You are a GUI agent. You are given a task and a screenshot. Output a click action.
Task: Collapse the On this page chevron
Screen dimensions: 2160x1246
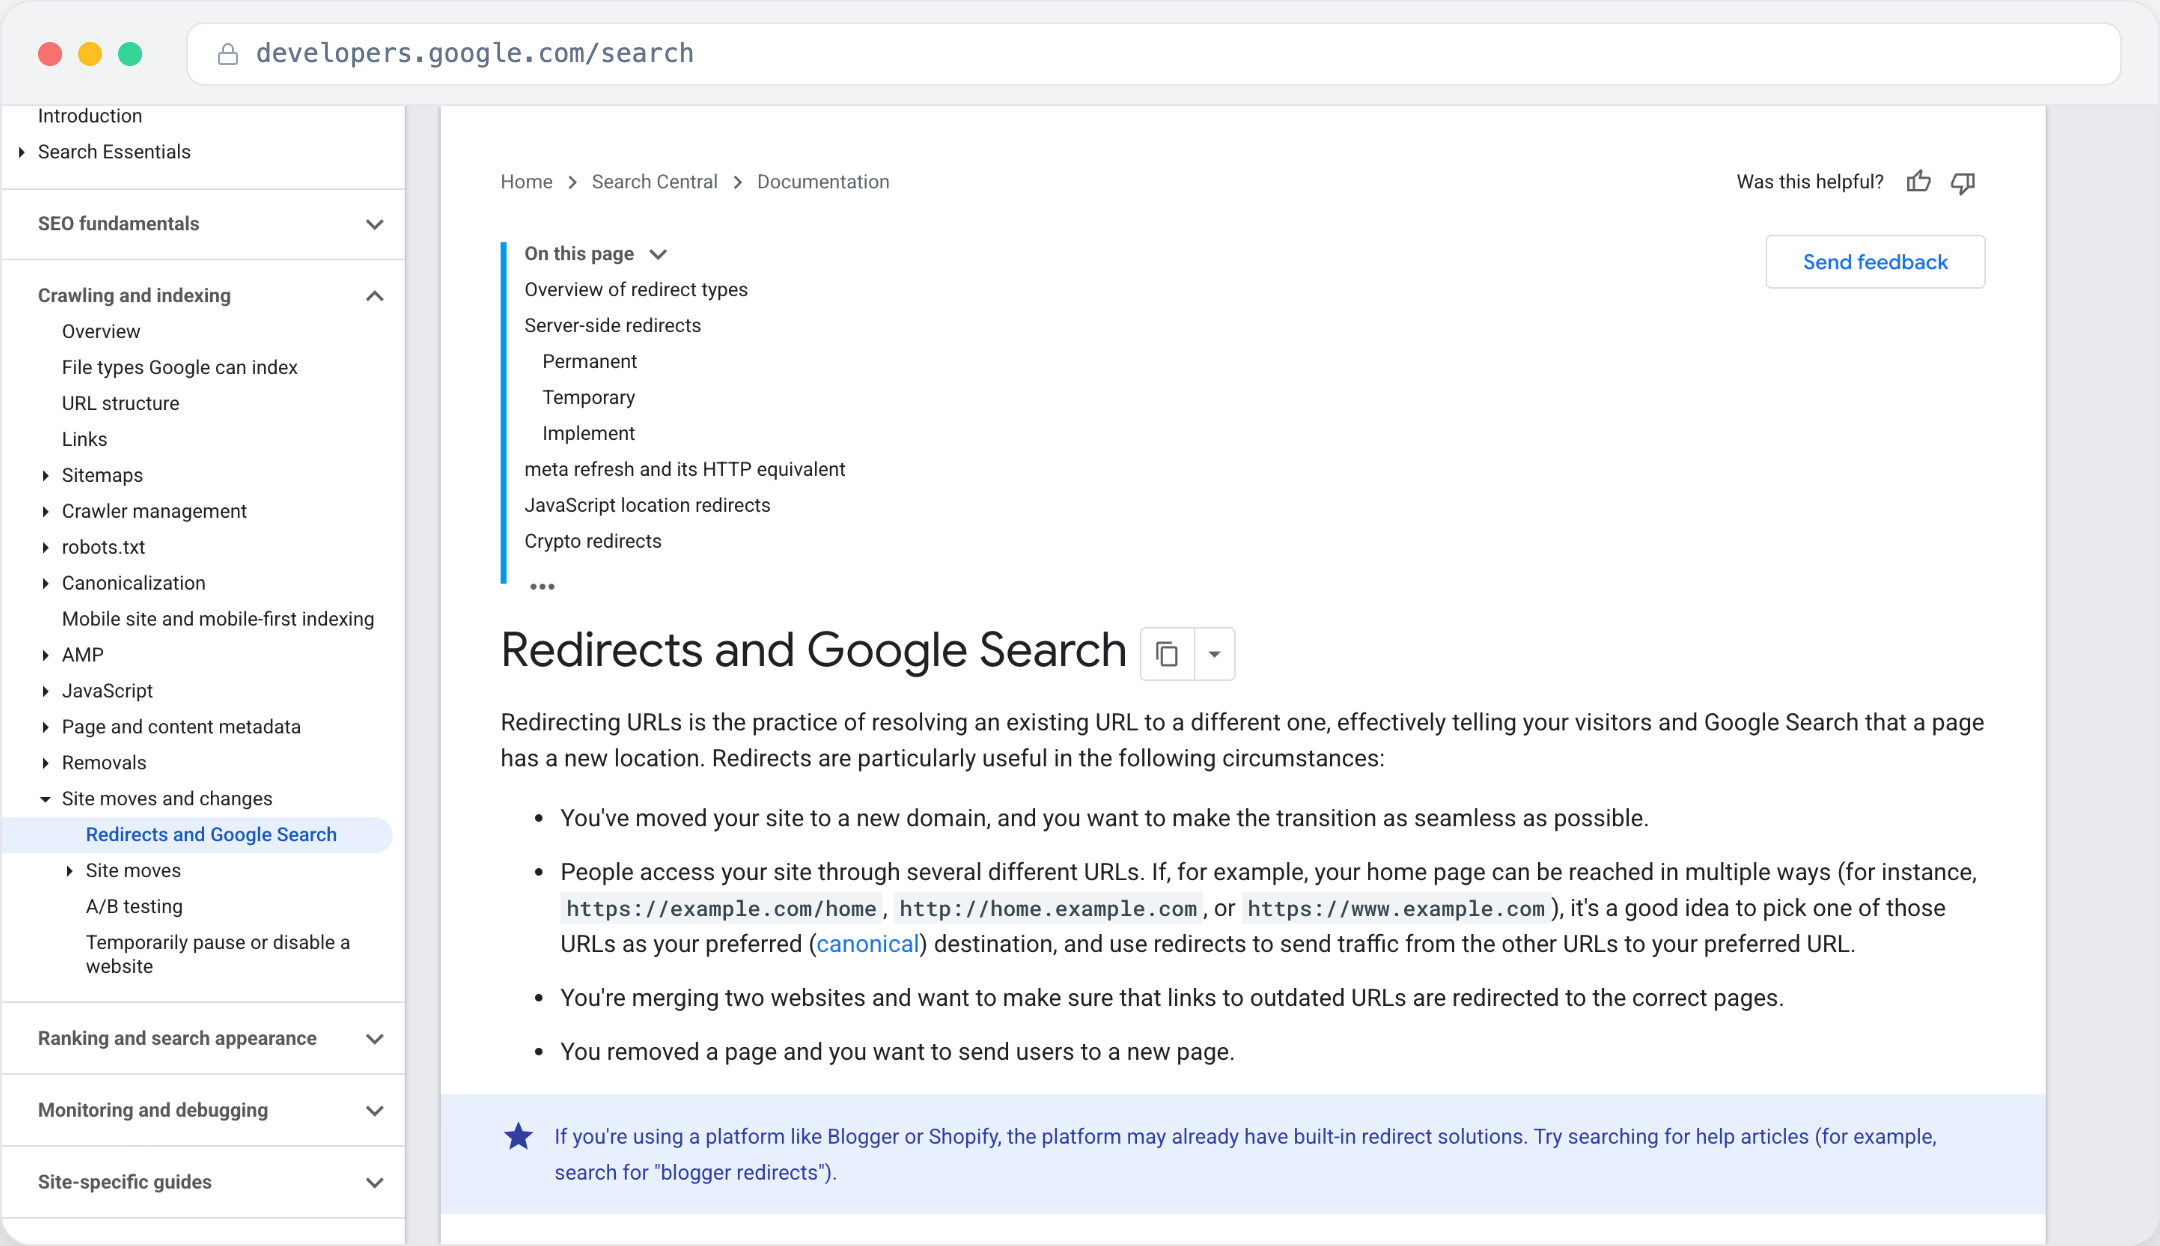click(658, 254)
